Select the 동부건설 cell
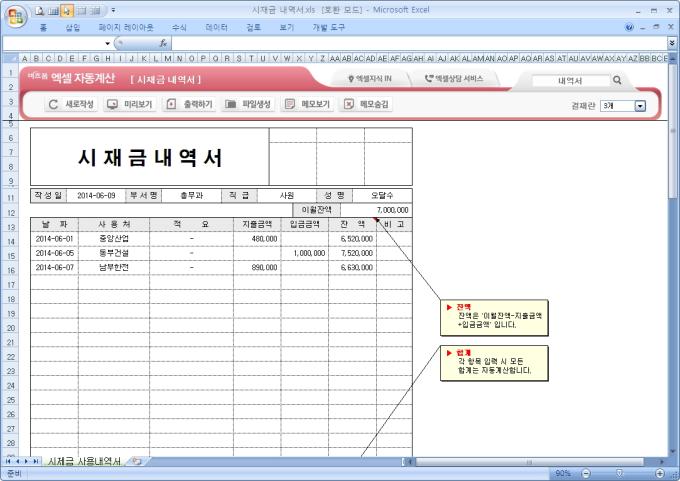 pos(114,253)
